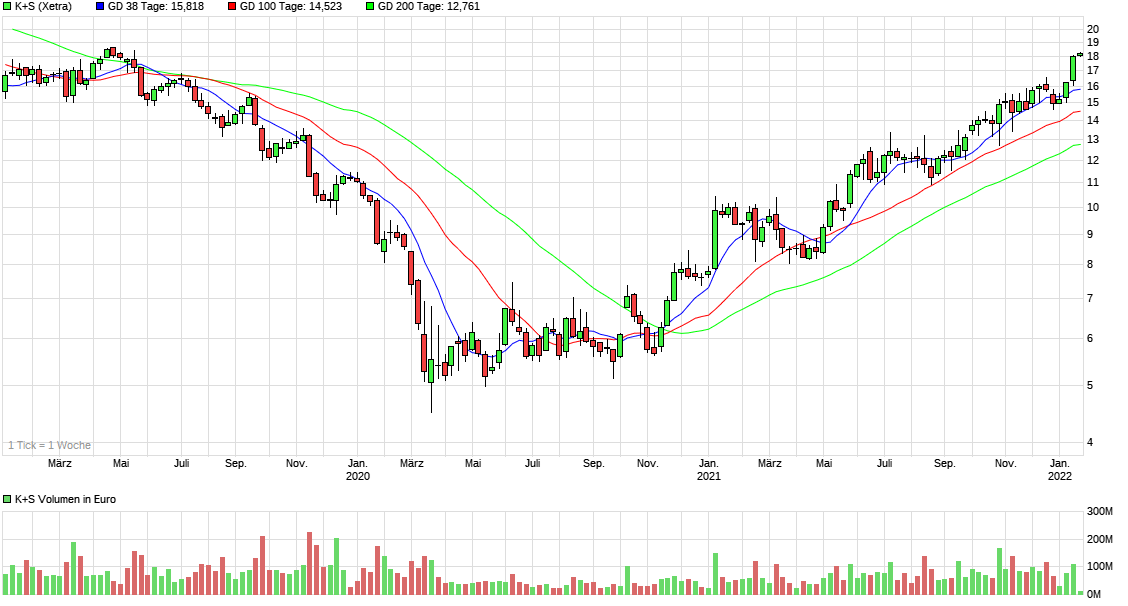
Task: Click the price axis value 7
Action: point(1090,298)
